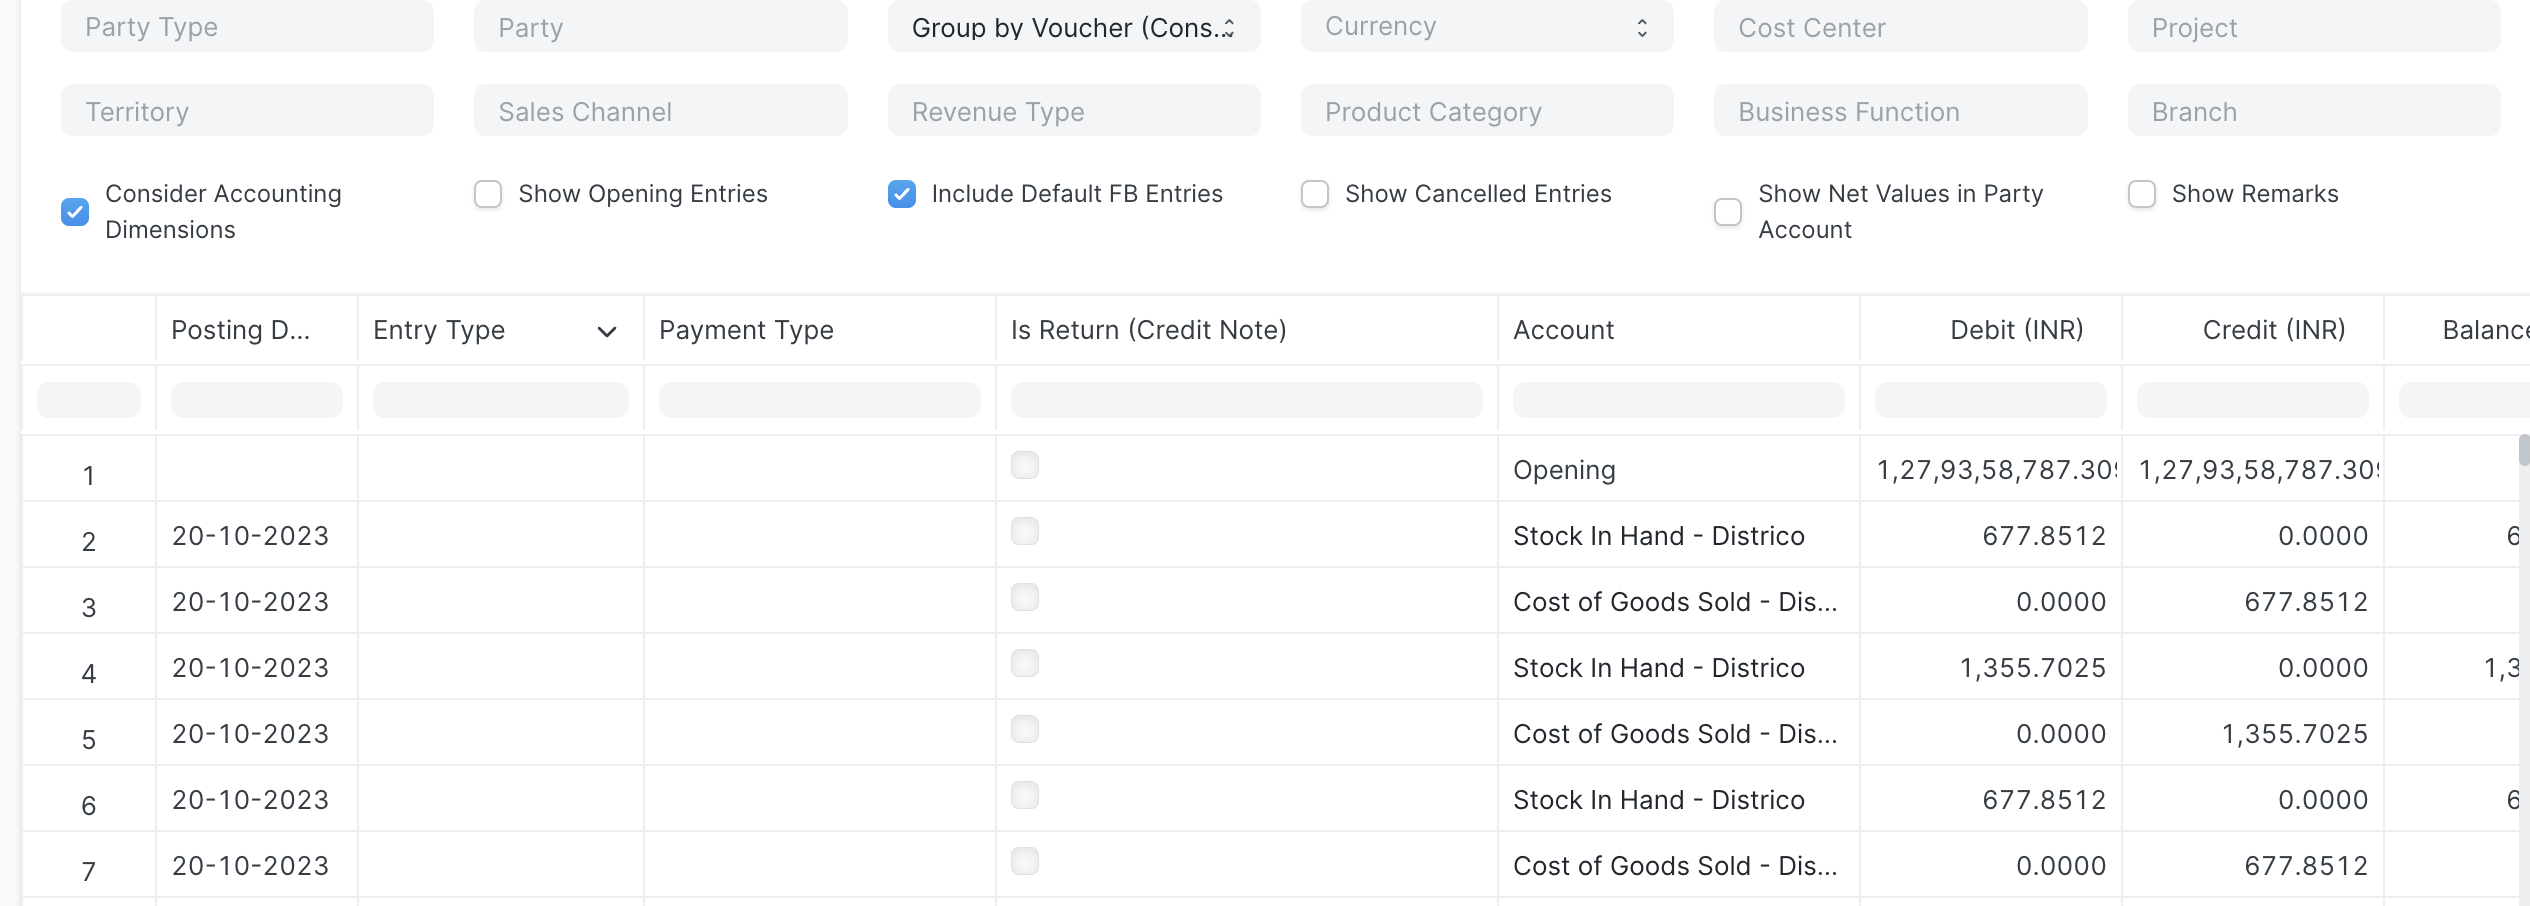Open the Currency selector dropdown
This screenshot has height=906, width=2530.
click(1486, 26)
